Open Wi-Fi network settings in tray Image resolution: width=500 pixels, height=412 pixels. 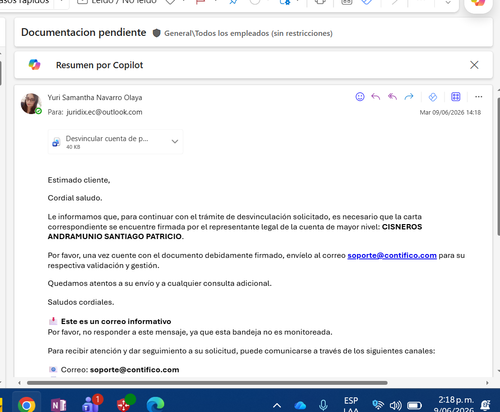(x=378, y=405)
